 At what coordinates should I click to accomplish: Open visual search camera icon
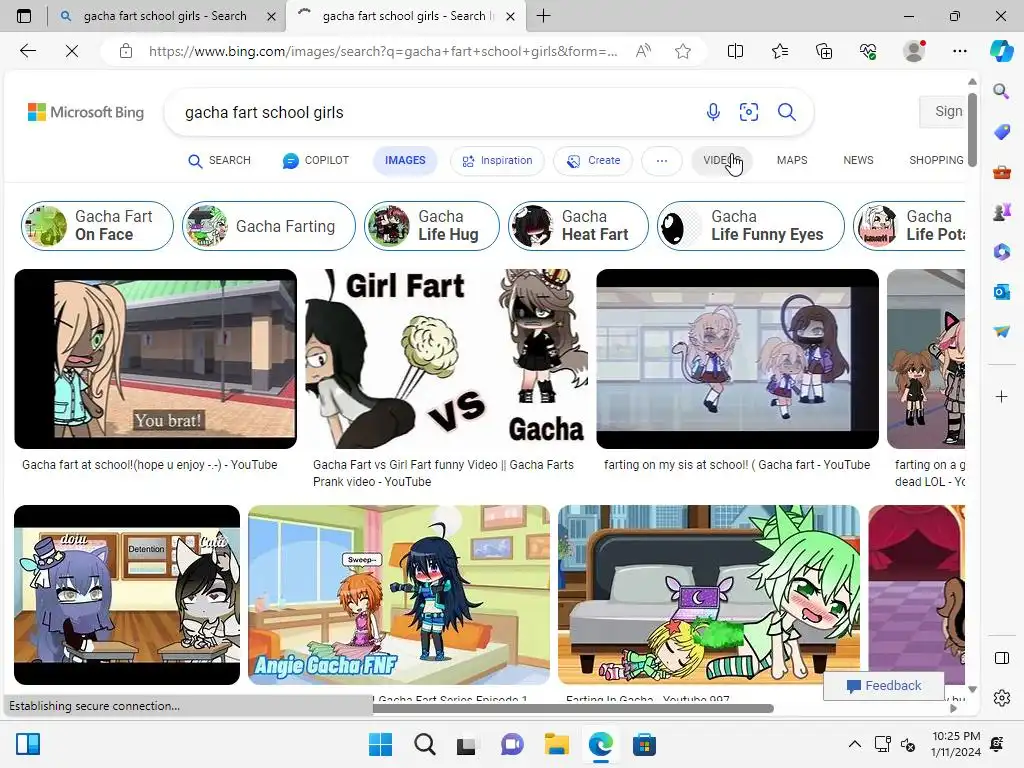(749, 112)
